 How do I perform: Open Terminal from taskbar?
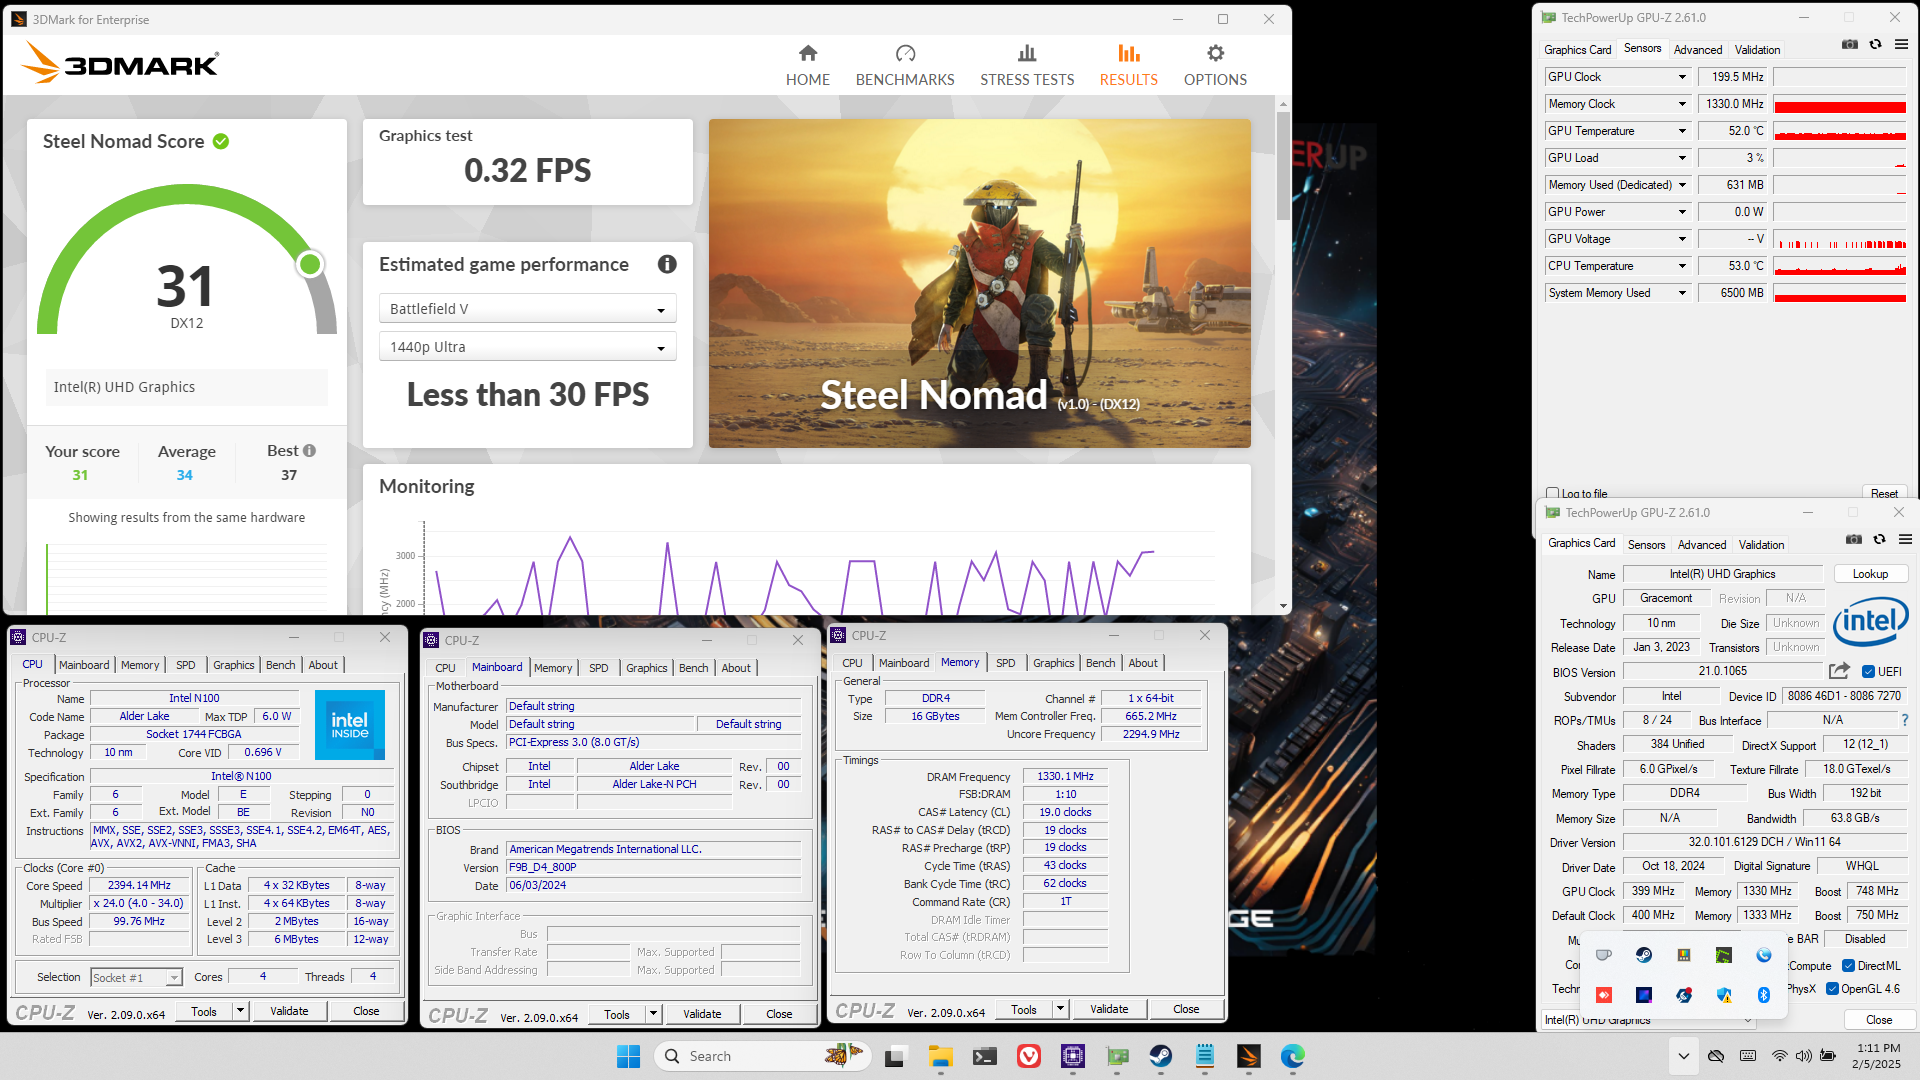click(x=985, y=1056)
